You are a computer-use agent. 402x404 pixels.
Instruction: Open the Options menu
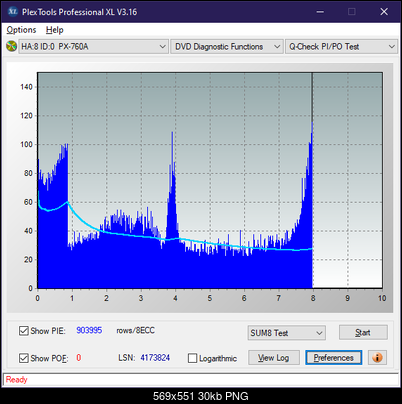(x=21, y=30)
